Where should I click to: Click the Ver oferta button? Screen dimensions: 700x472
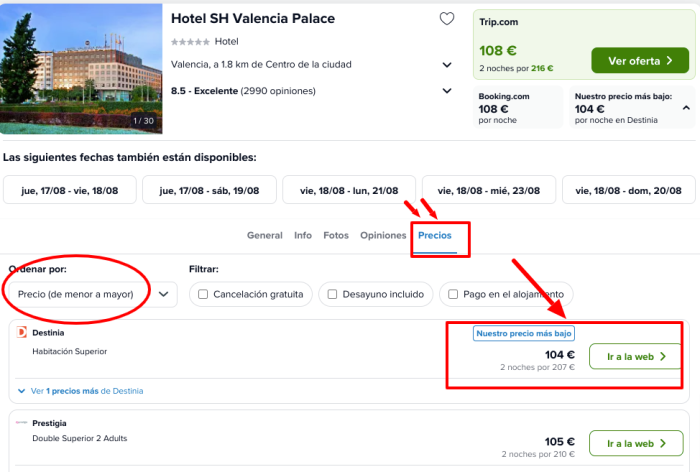640,61
